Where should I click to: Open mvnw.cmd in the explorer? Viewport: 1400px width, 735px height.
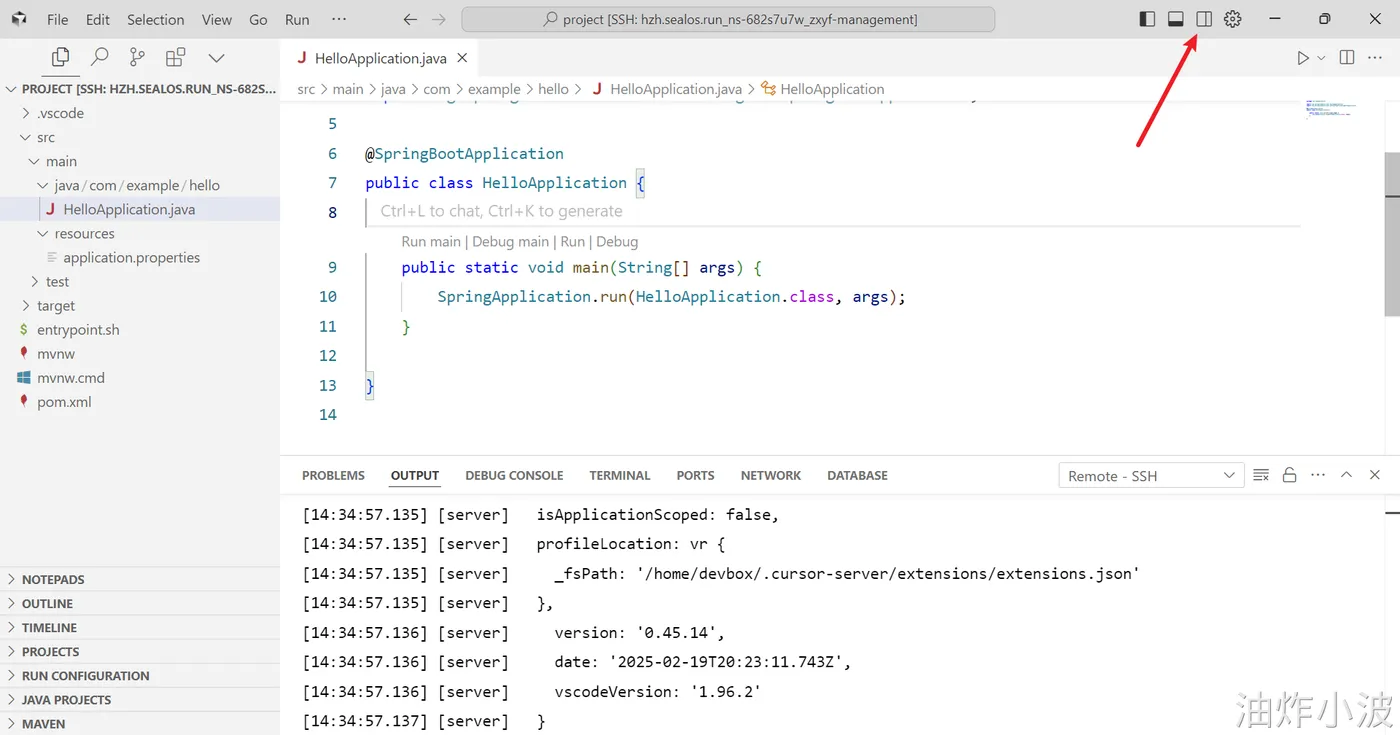click(x=140, y=377)
